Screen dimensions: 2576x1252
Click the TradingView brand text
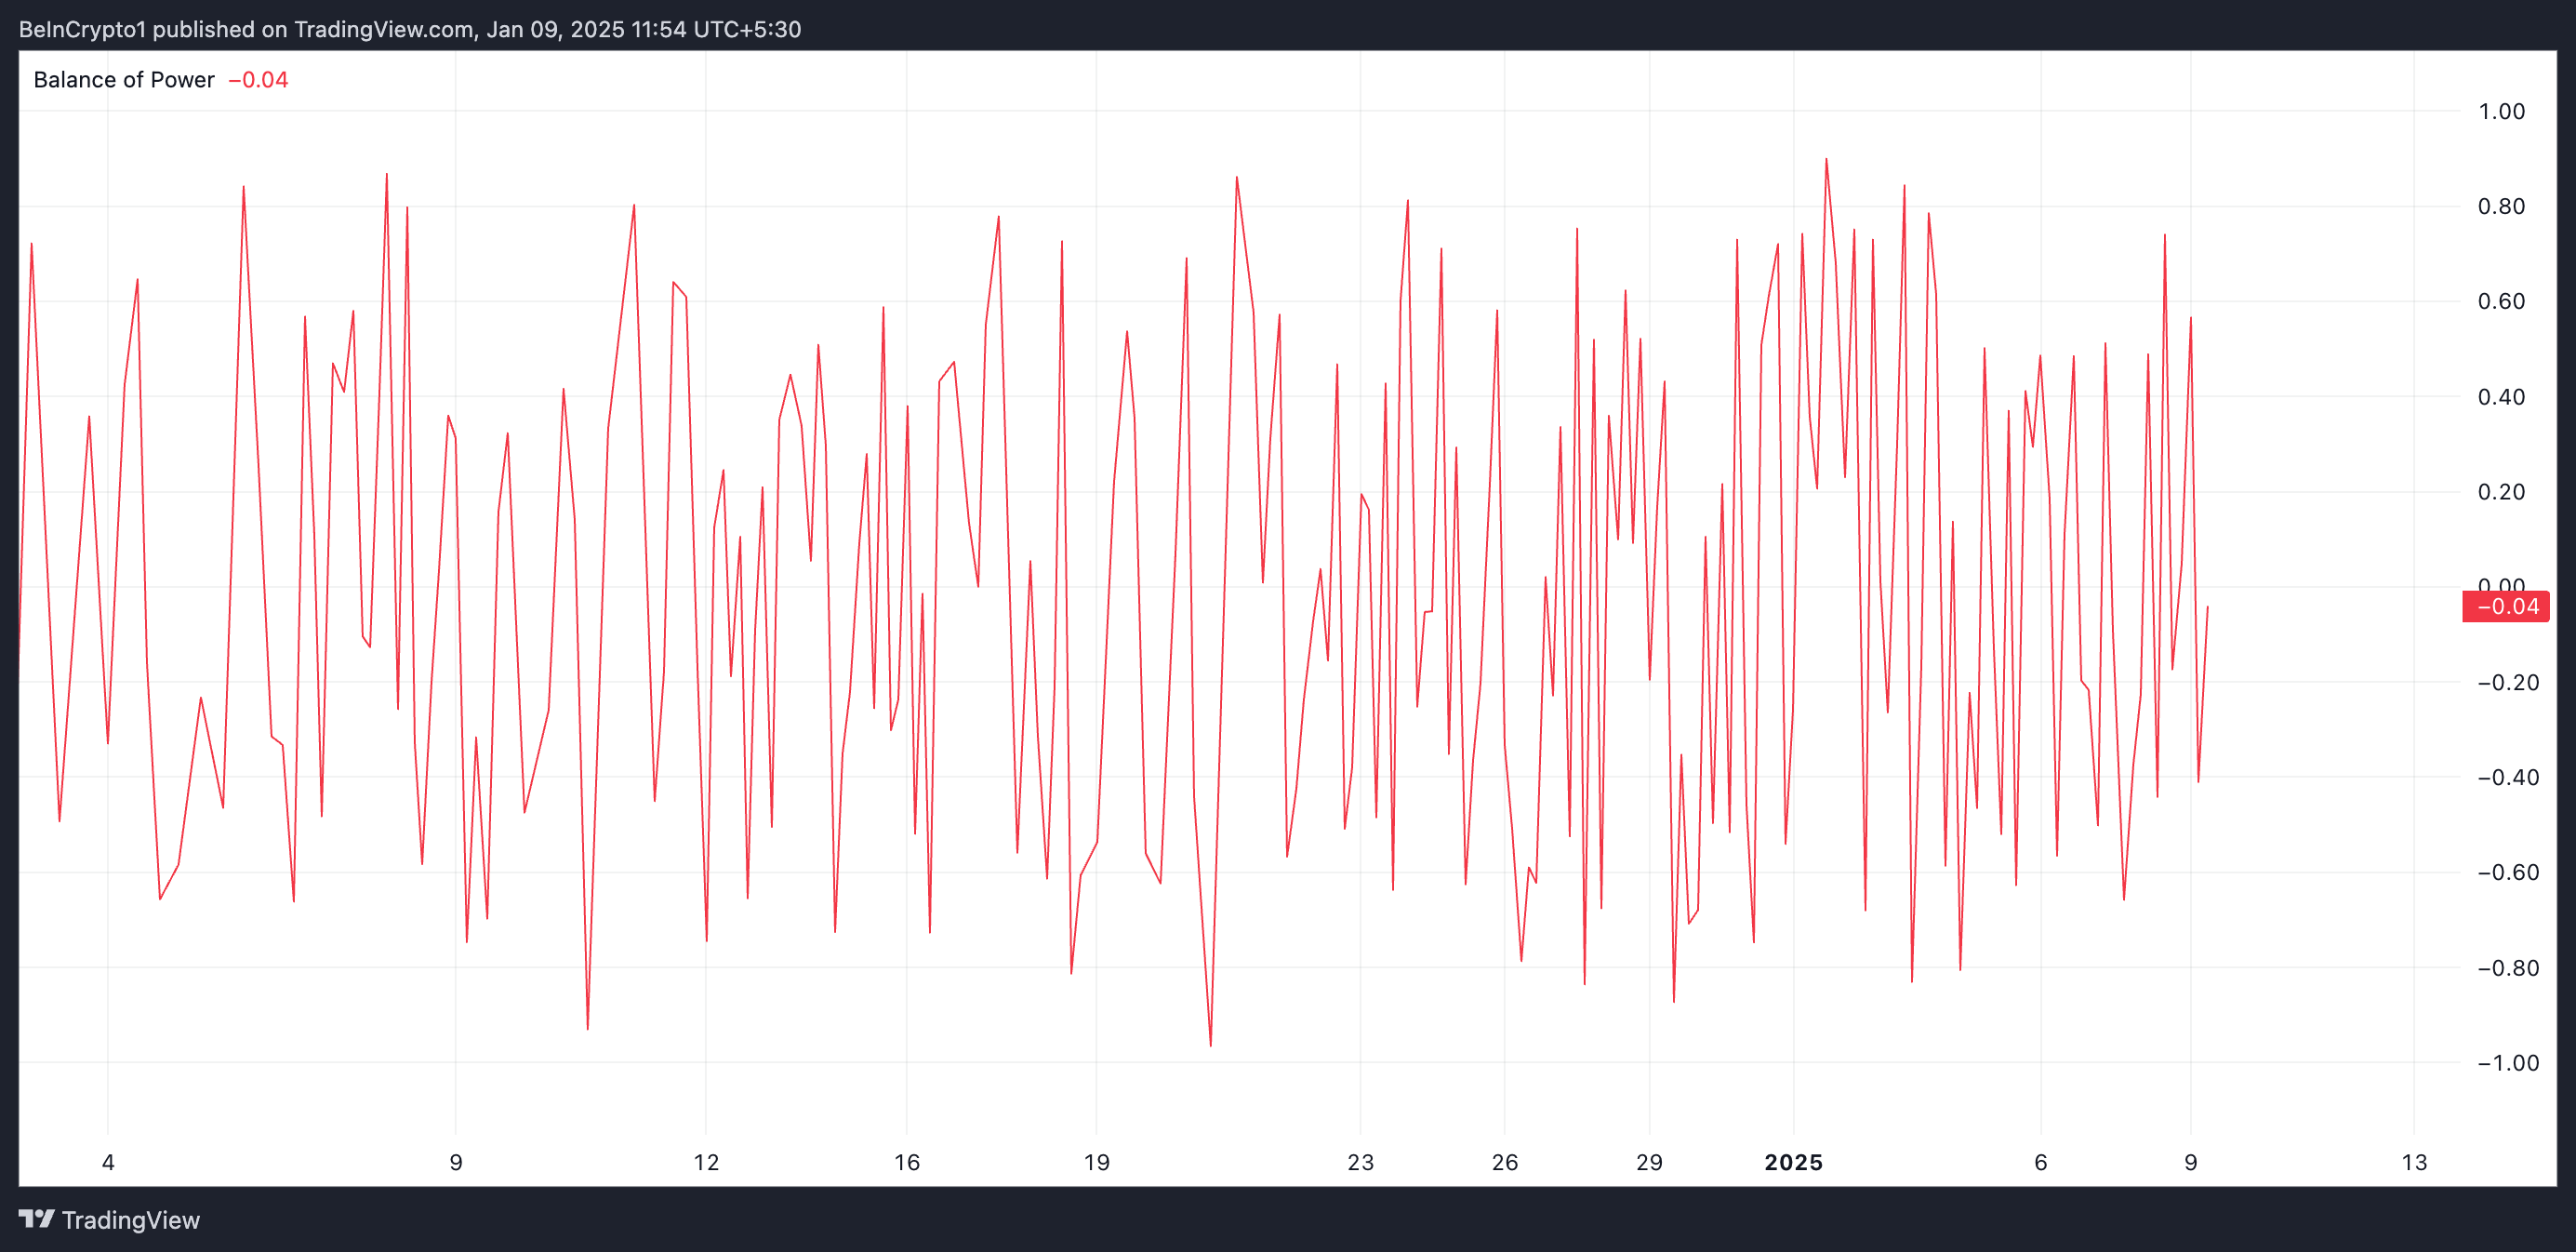pyautogui.click(x=130, y=1220)
